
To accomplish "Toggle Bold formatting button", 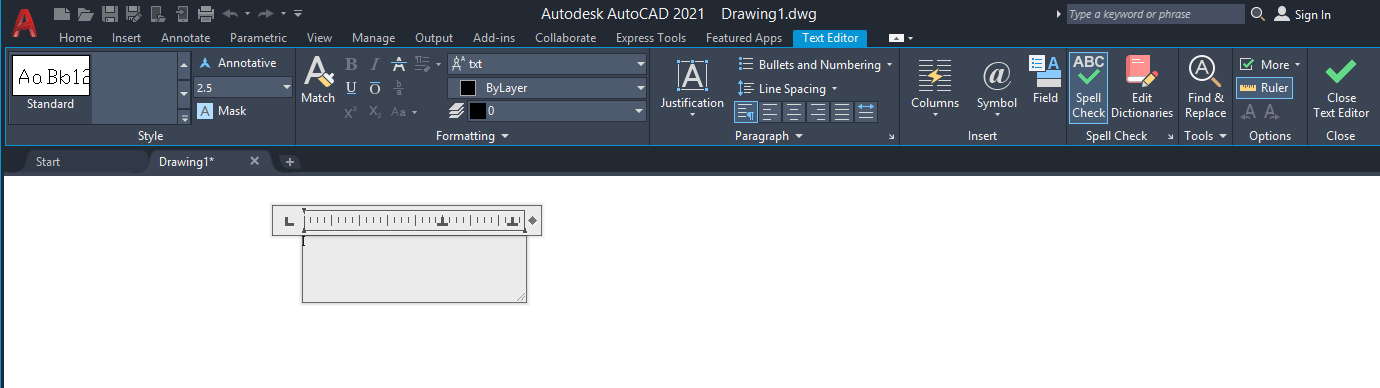I will (351, 64).
